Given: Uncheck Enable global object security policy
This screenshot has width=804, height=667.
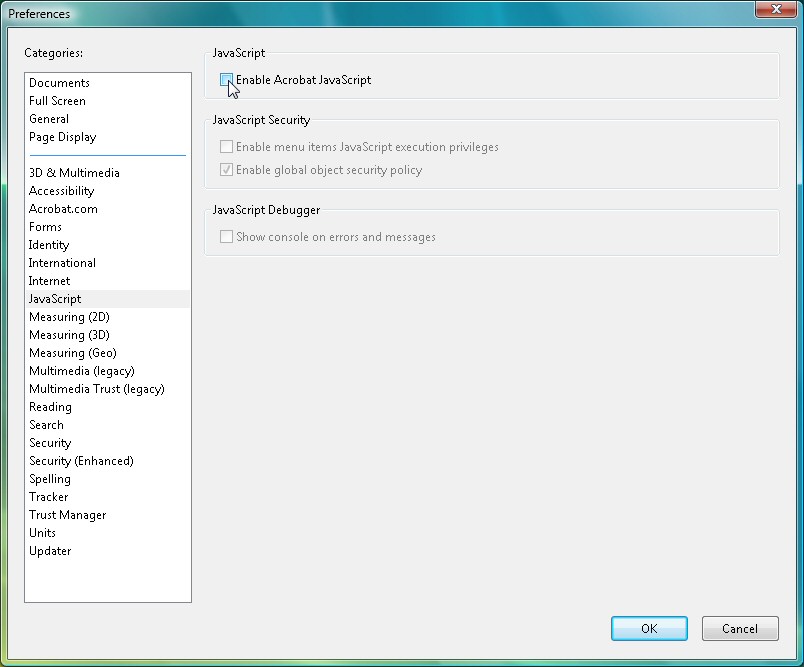Looking at the screenshot, I should tap(226, 170).
